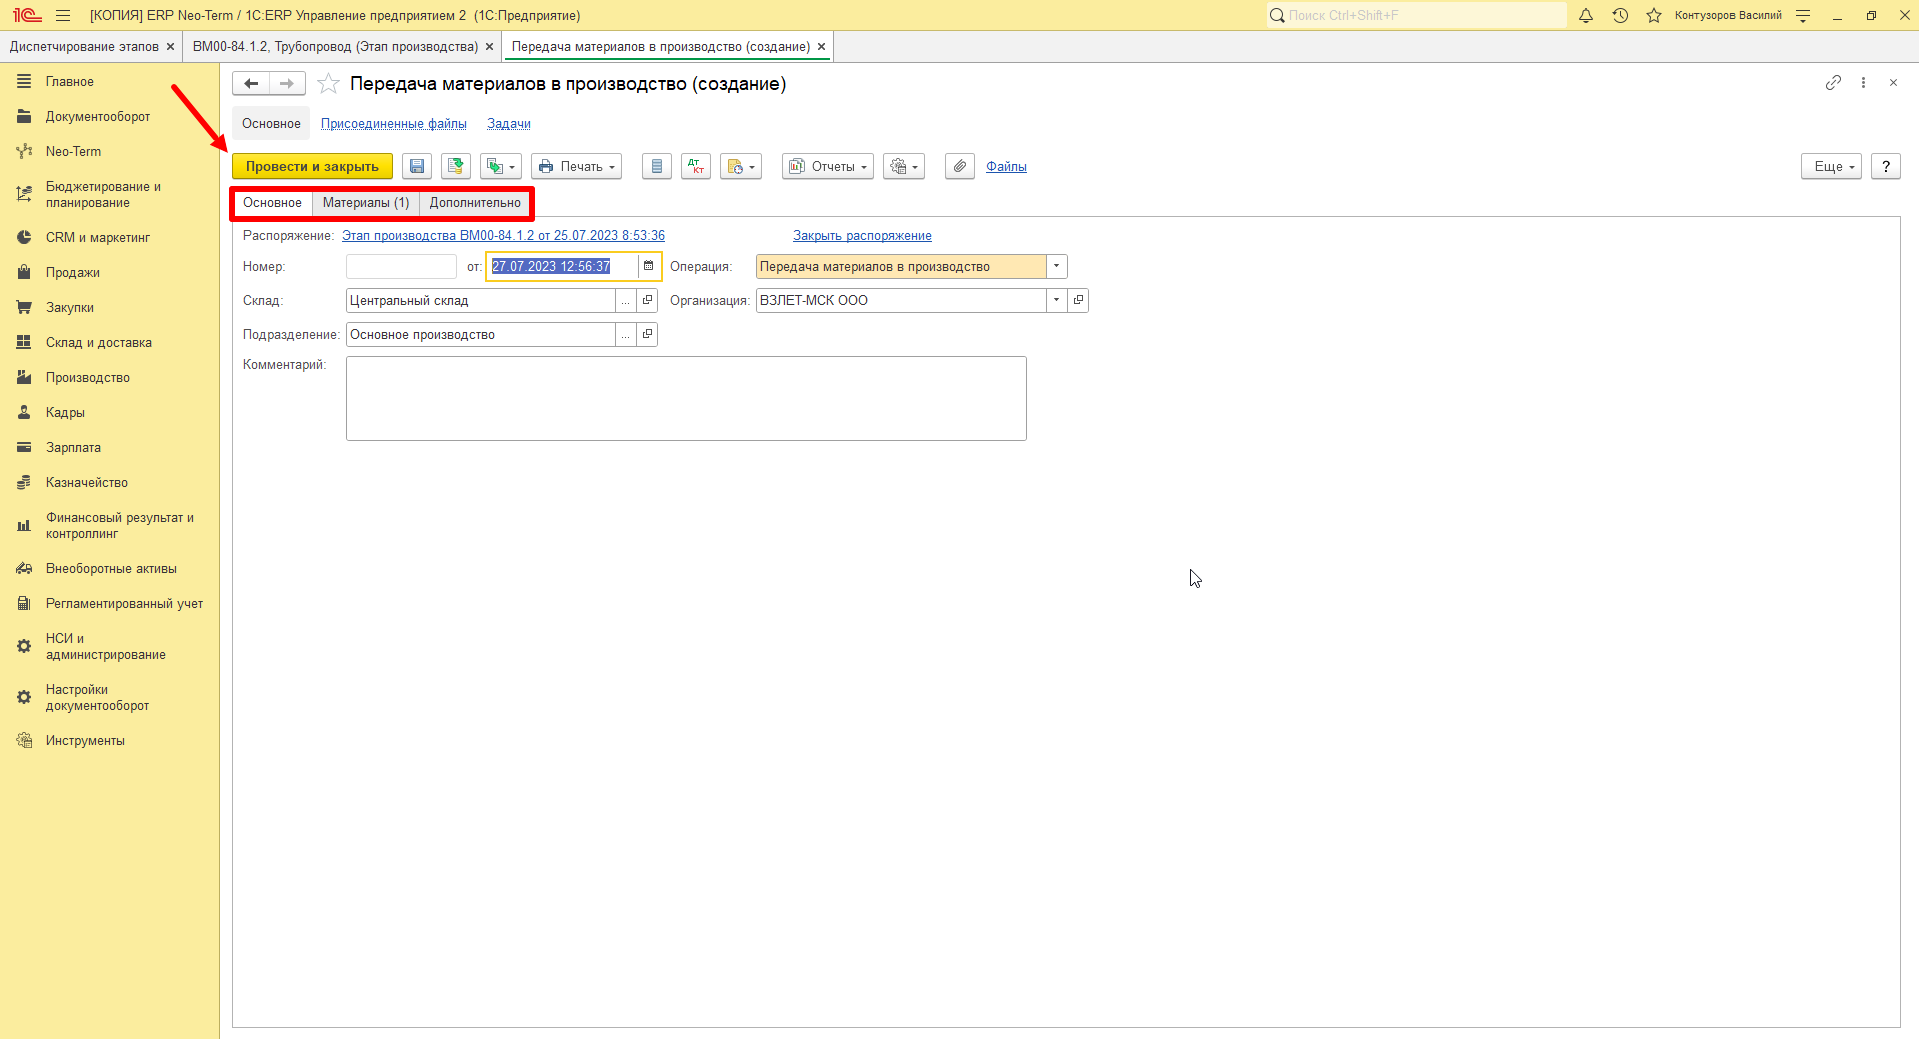Open the Этап производства BM00-84.1.2 link
This screenshot has width=1919, height=1039.
coord(503,236)
